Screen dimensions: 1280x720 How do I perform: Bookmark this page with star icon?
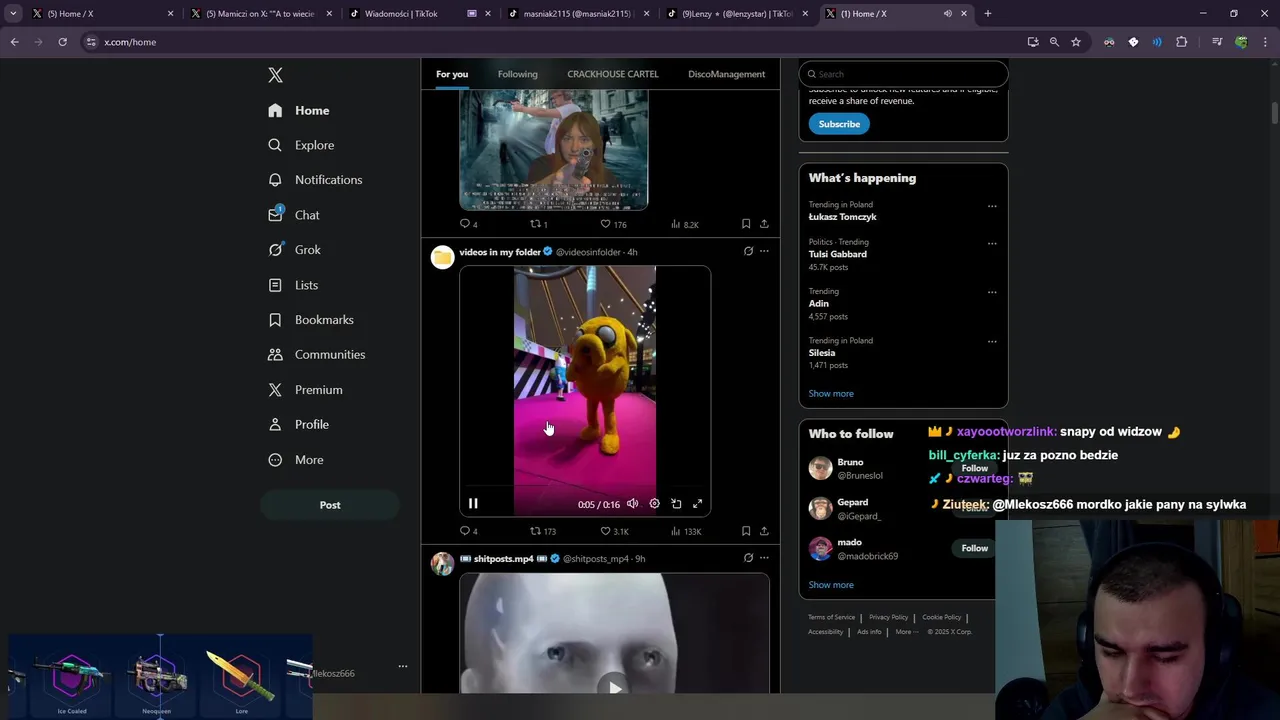1076,42
